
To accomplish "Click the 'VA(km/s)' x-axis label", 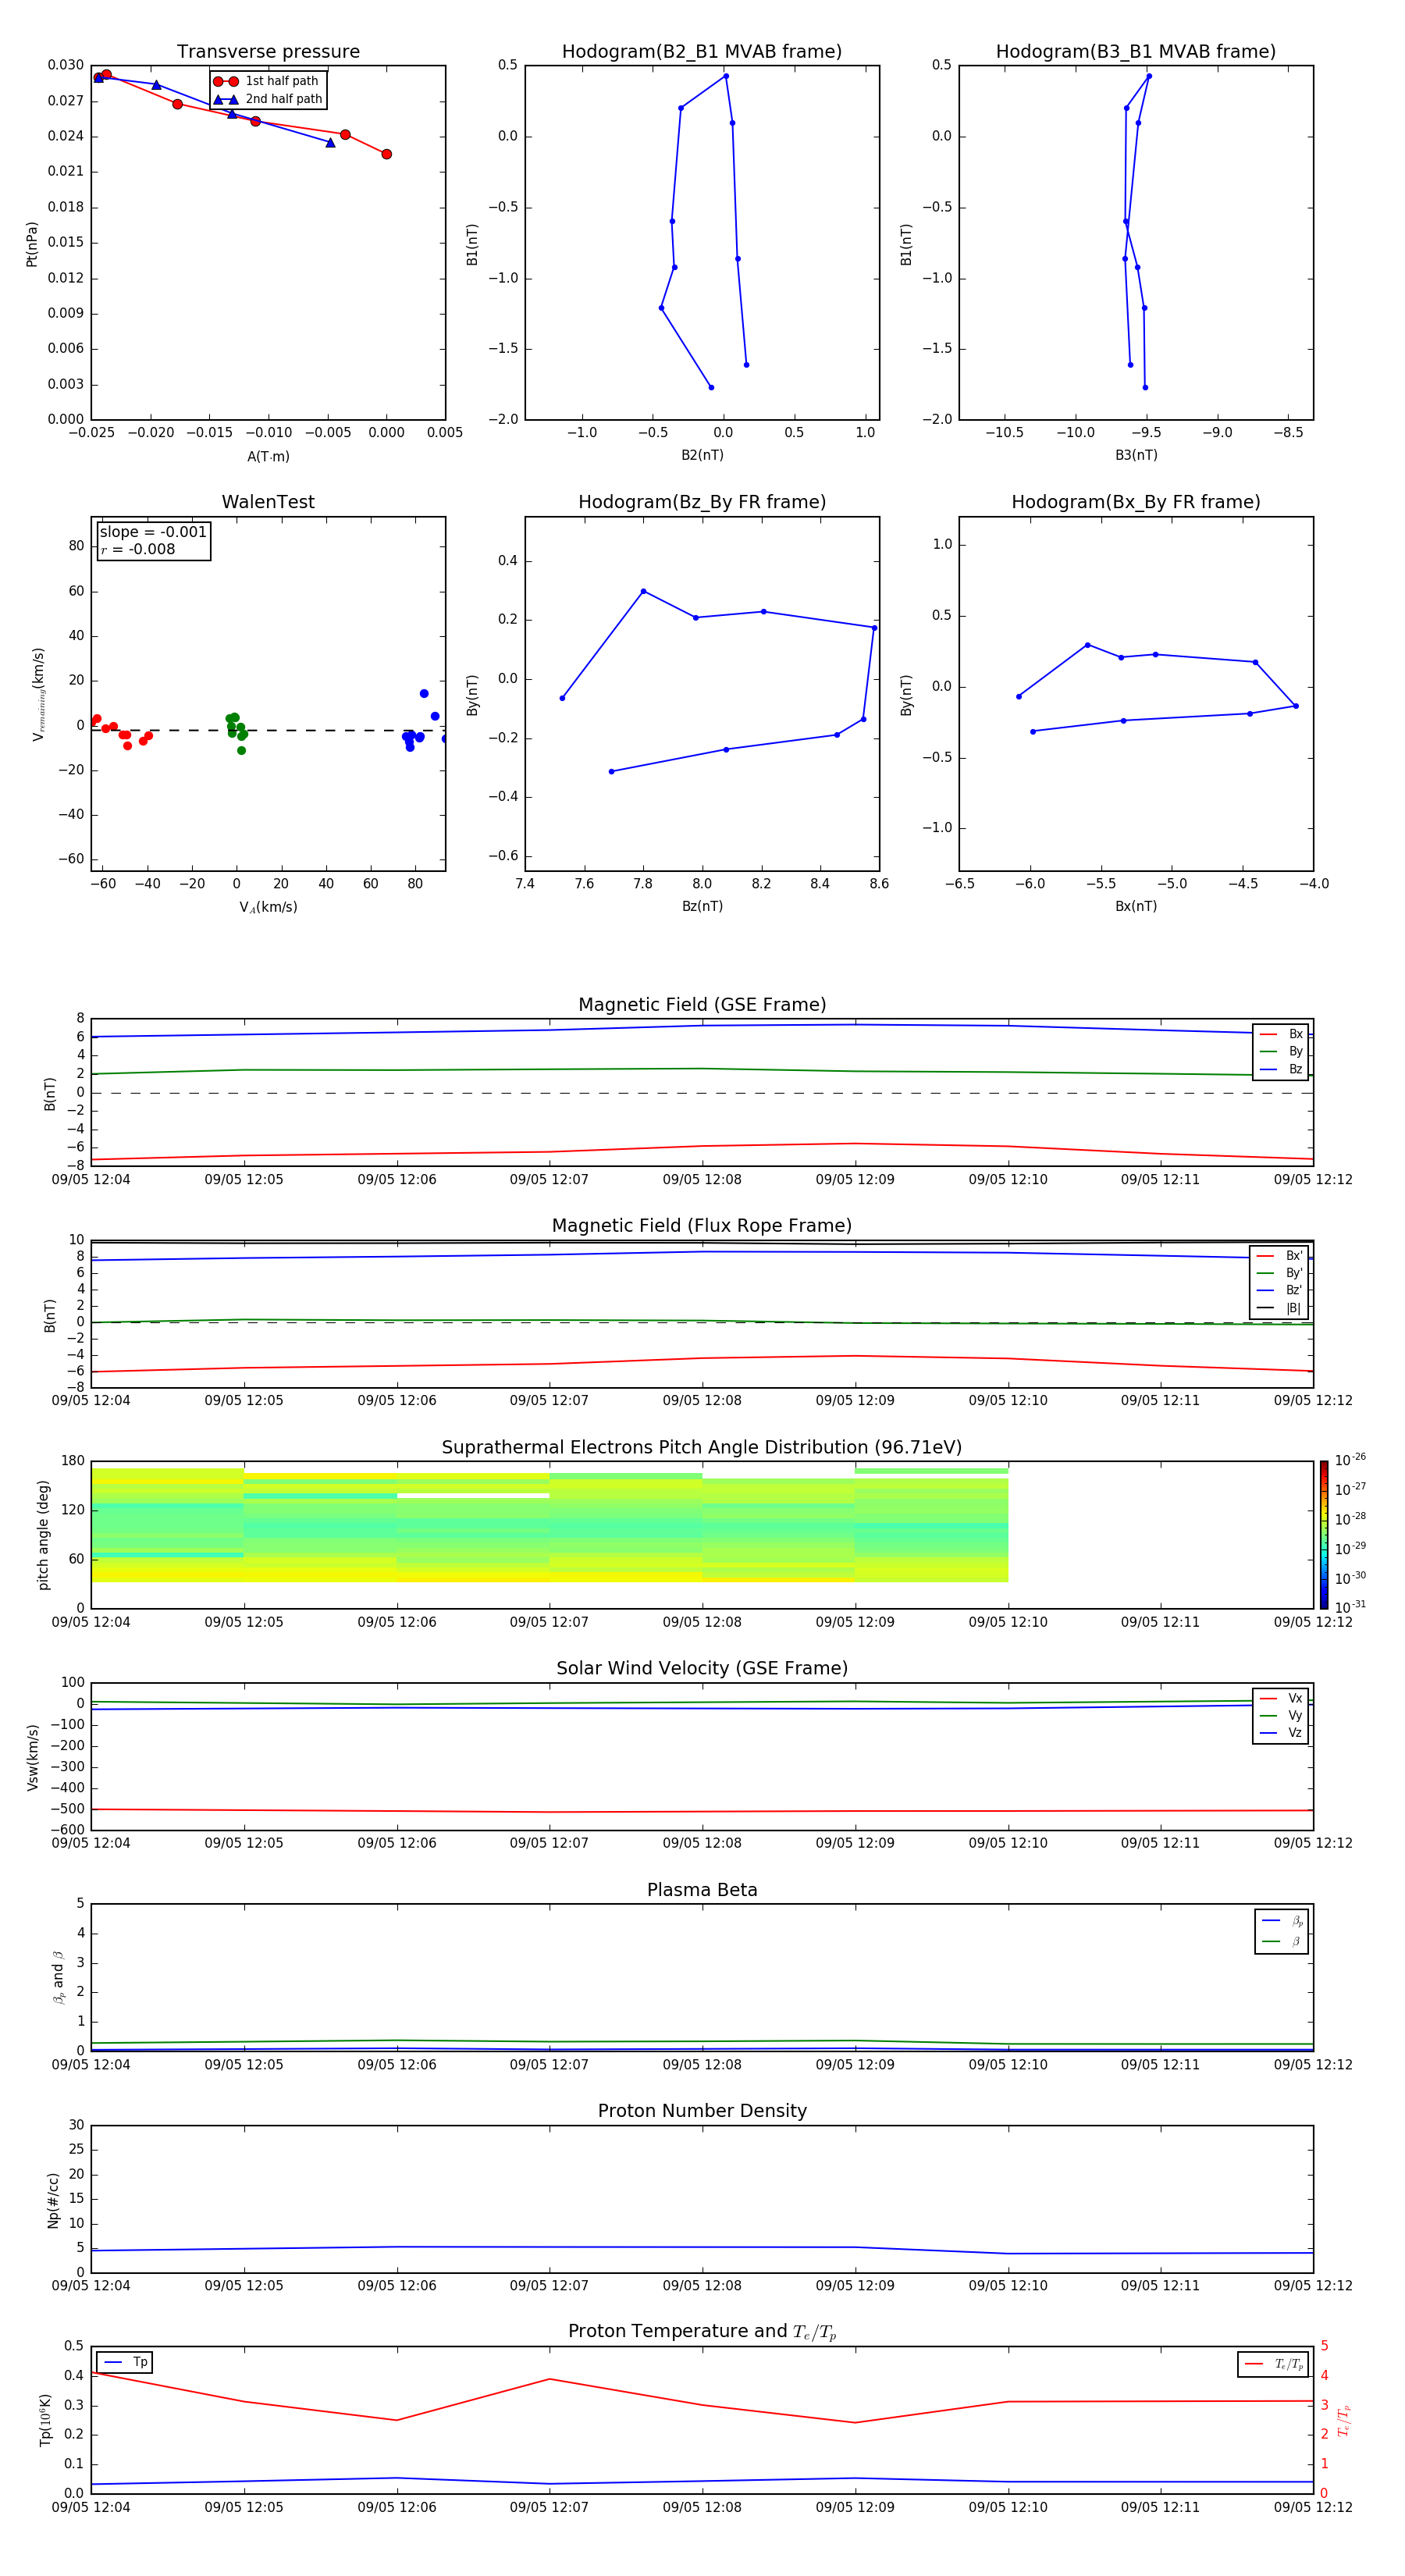I will [268, 907].
